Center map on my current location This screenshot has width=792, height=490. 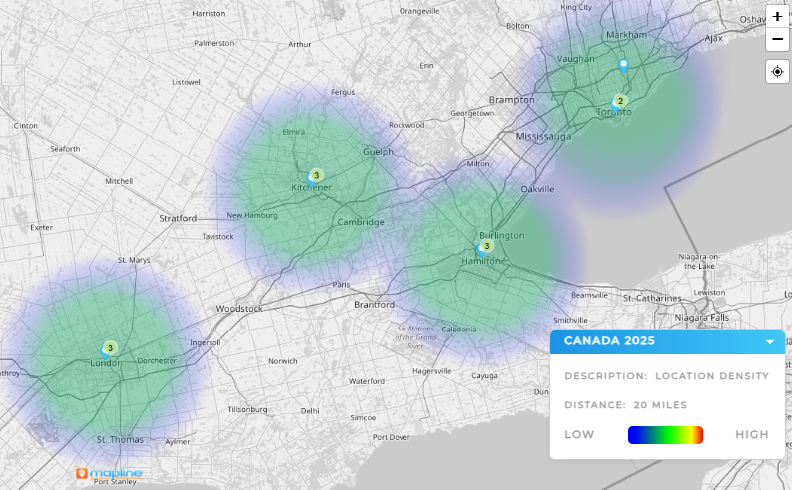click(x=777, y=72)
